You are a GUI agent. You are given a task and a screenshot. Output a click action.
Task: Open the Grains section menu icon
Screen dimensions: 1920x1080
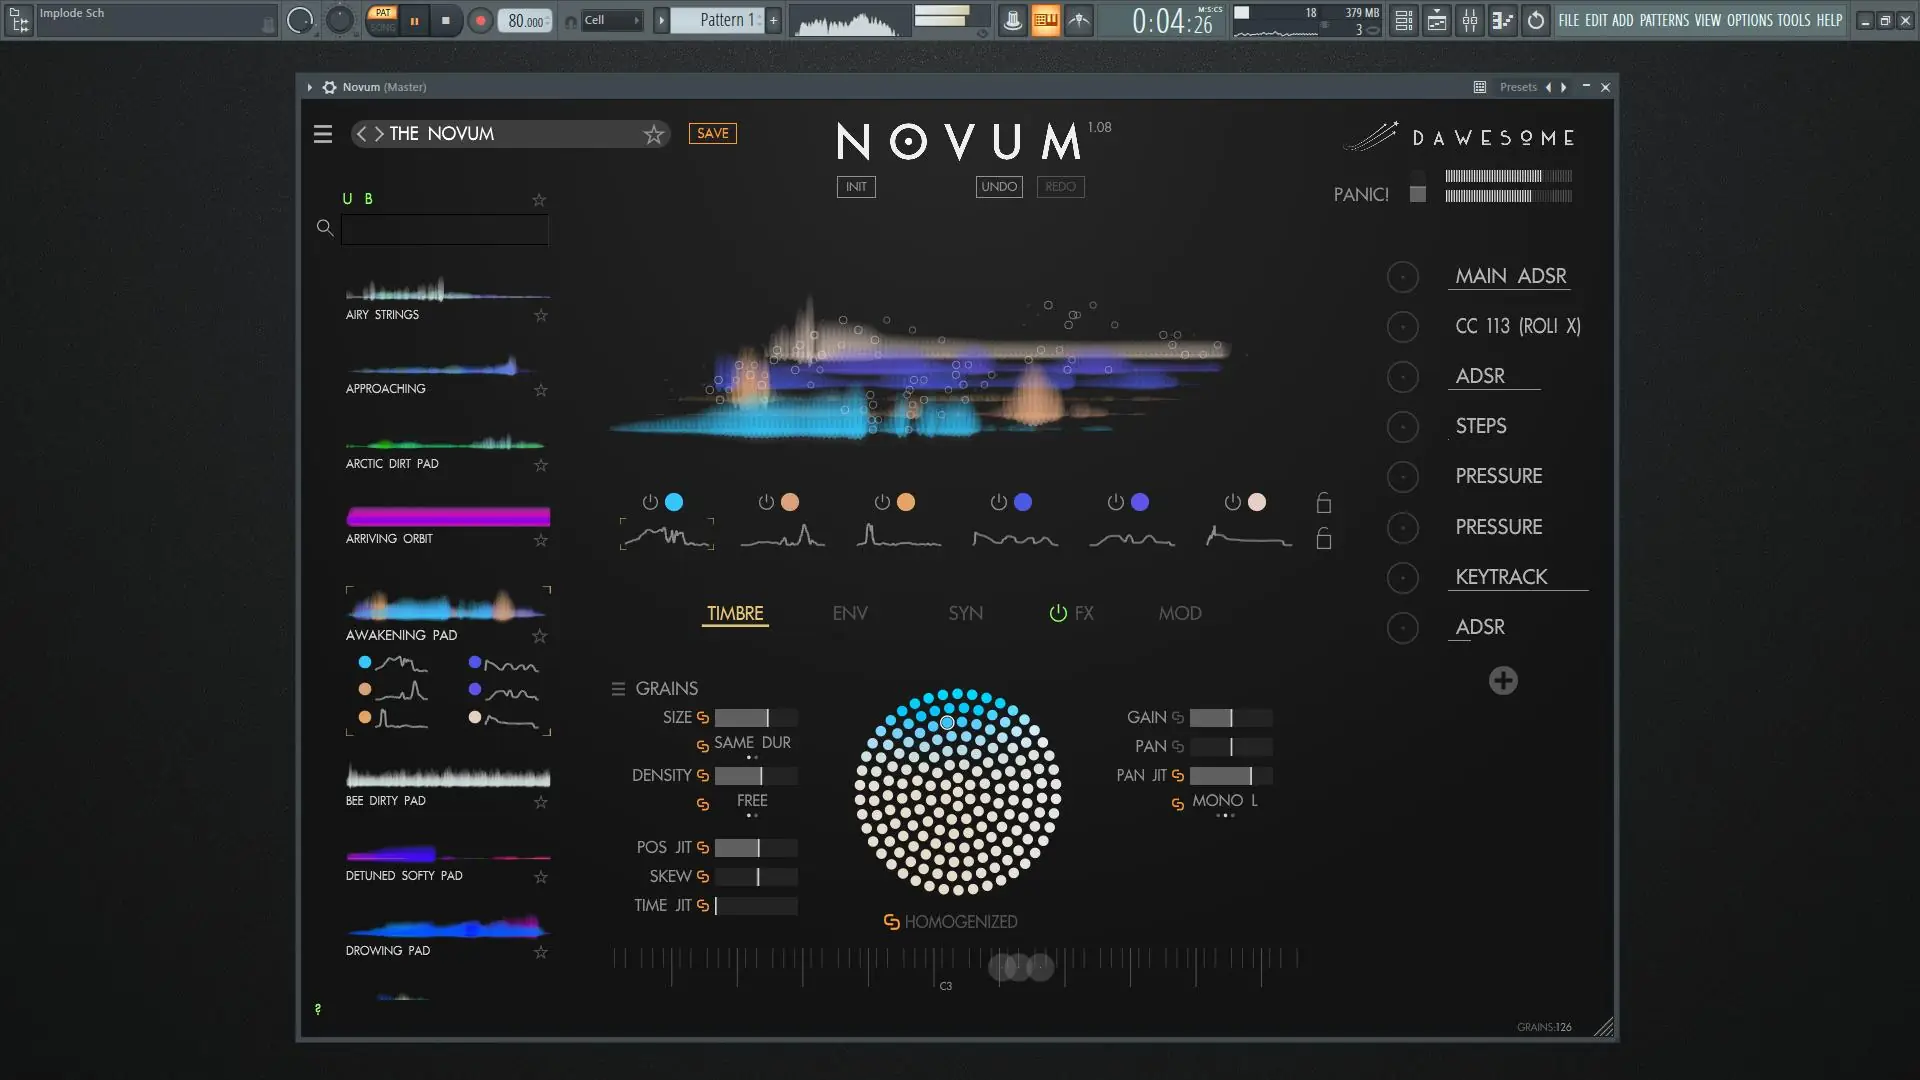[x=618, y=689]
